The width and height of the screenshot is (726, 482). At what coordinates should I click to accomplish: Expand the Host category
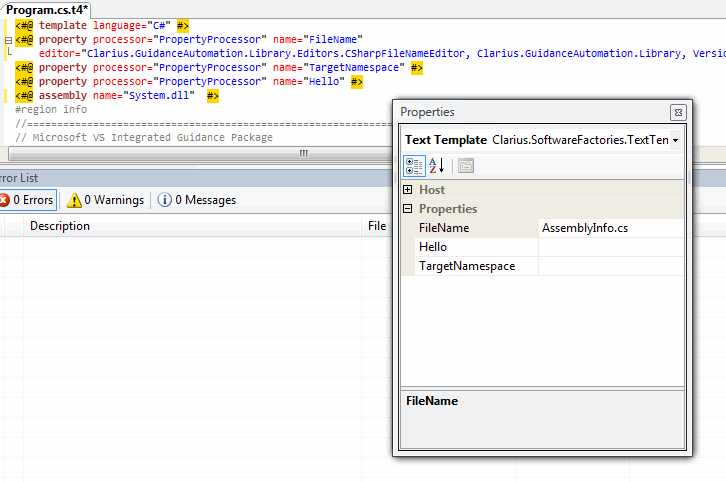pyautogui.click(x=407, y=190)
